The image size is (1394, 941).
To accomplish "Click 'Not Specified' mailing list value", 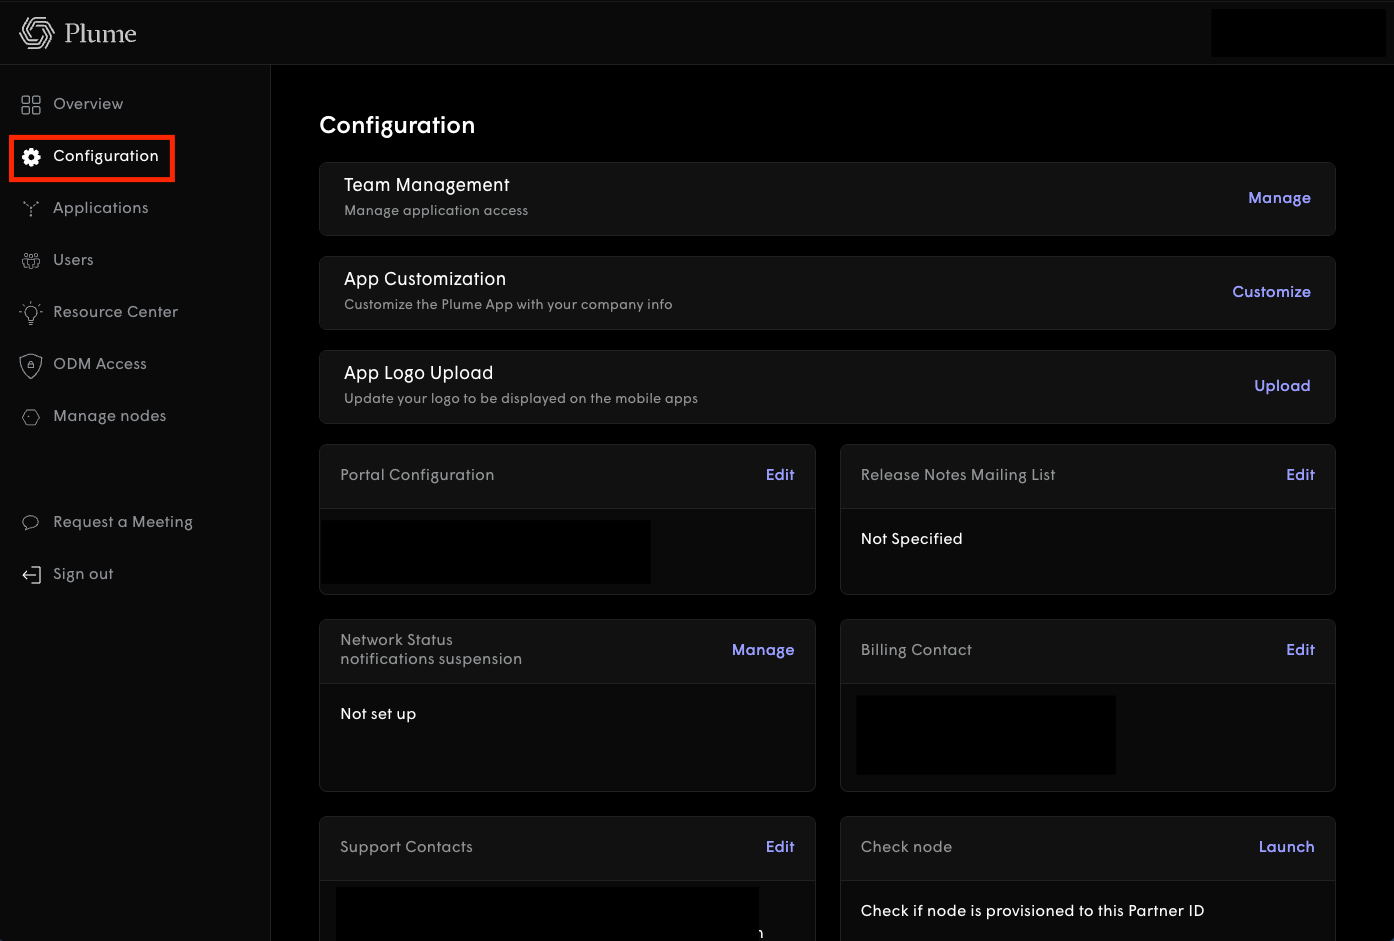I will click(911, 539).
